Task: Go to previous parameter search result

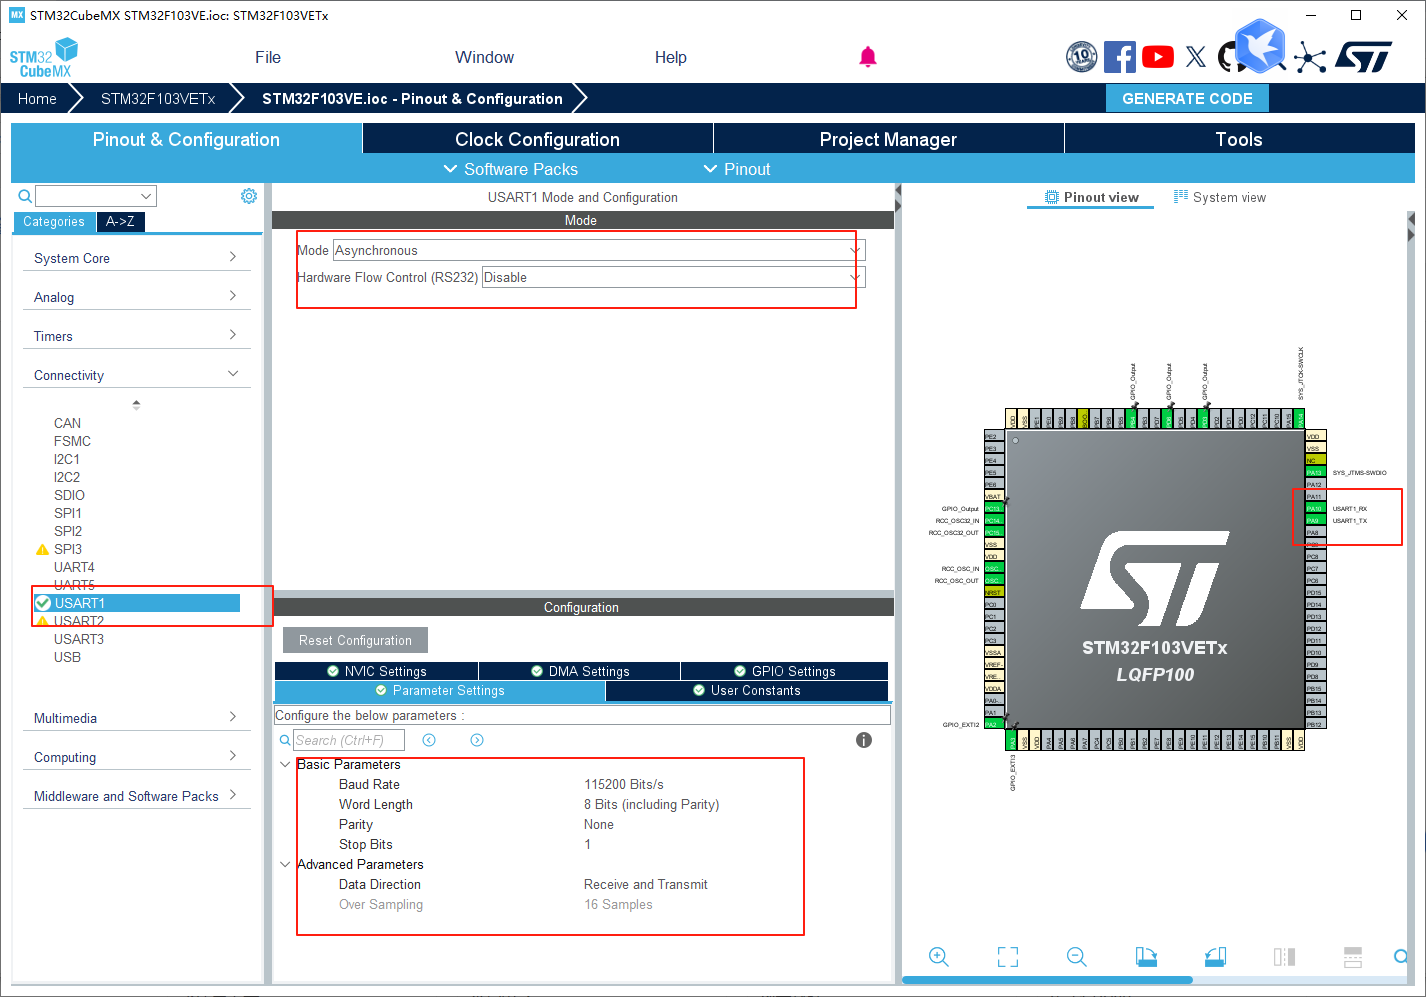Action: pos(429,740)
